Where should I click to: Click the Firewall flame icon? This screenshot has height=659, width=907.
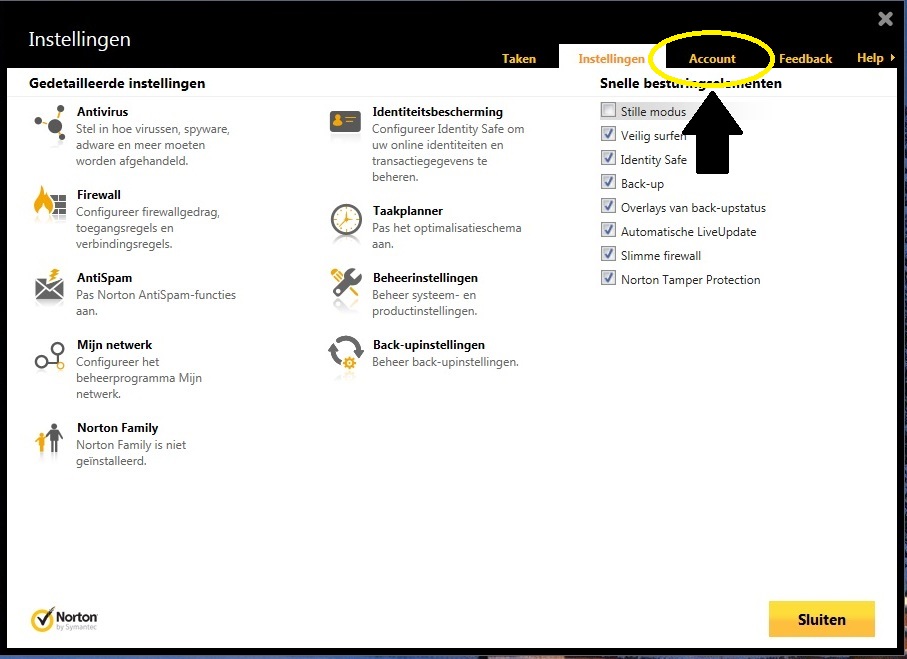46,202
